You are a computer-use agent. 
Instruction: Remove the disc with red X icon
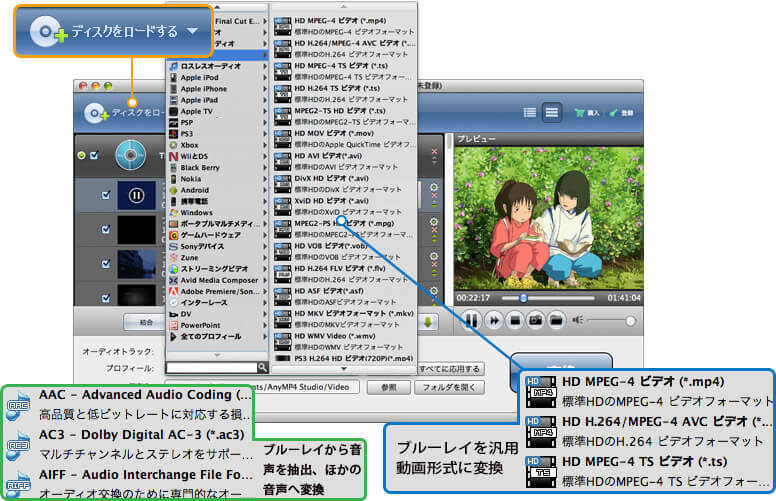[x=434, y=151]
